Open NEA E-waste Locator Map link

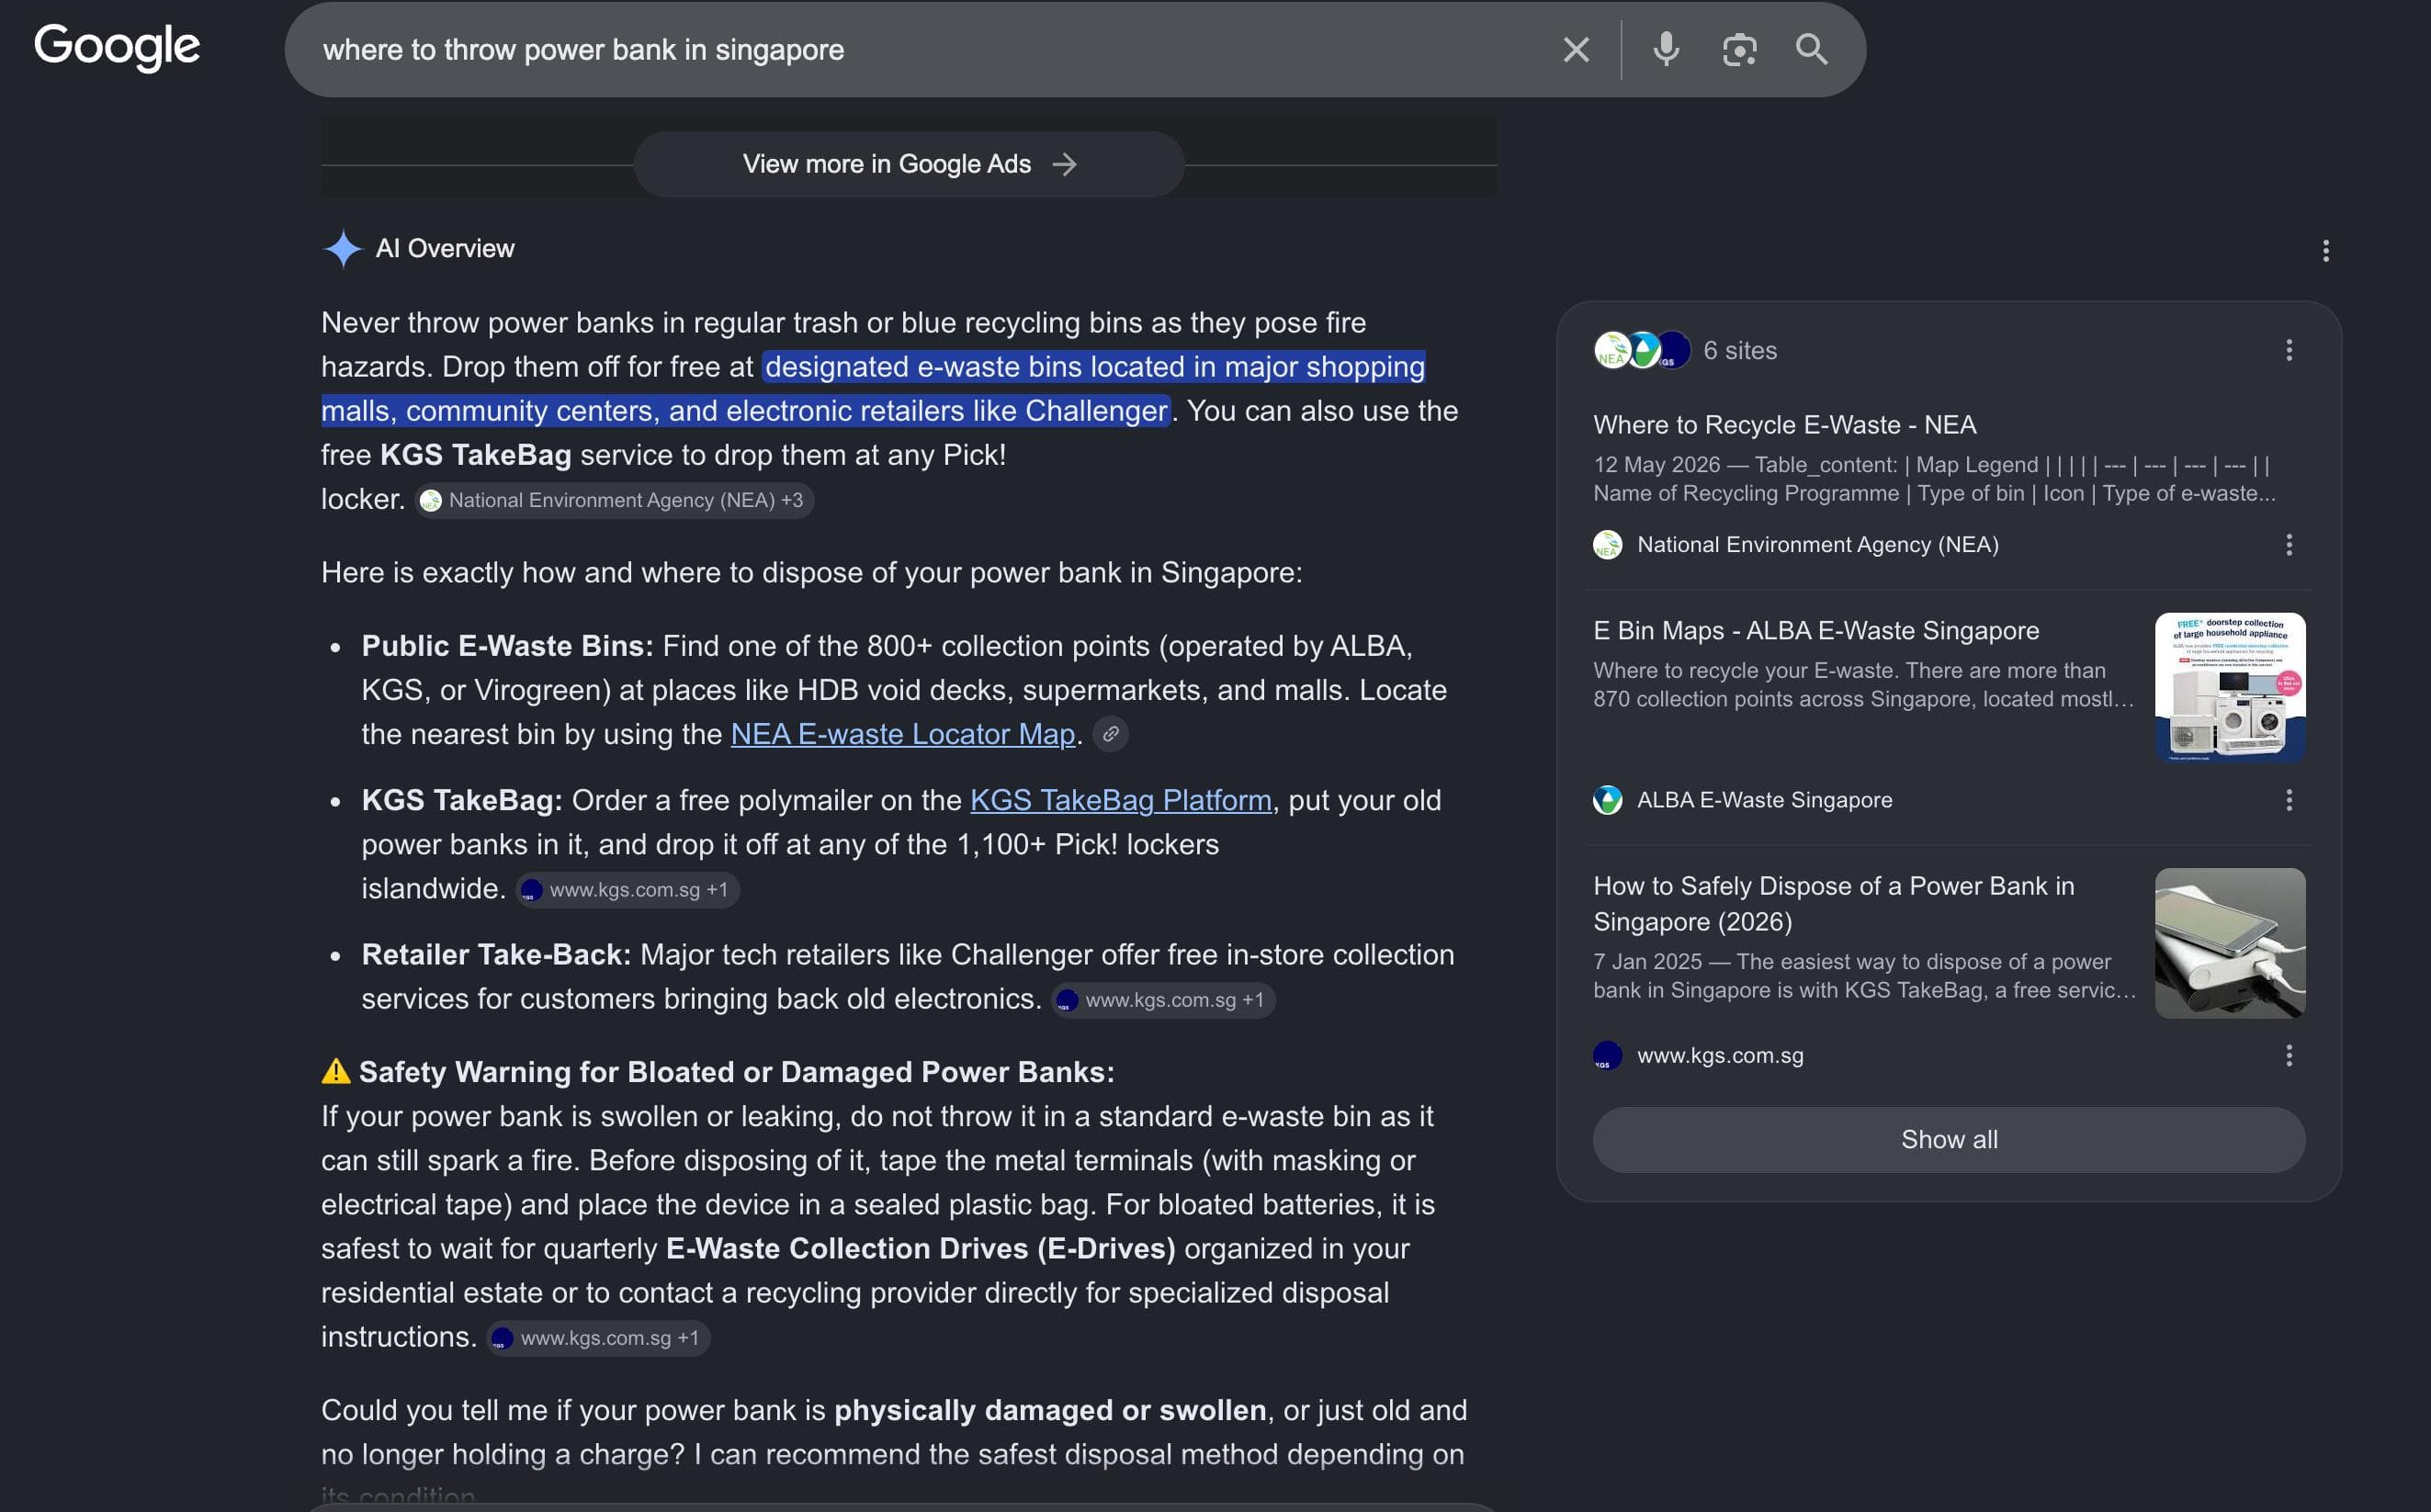tap(903, 734)
